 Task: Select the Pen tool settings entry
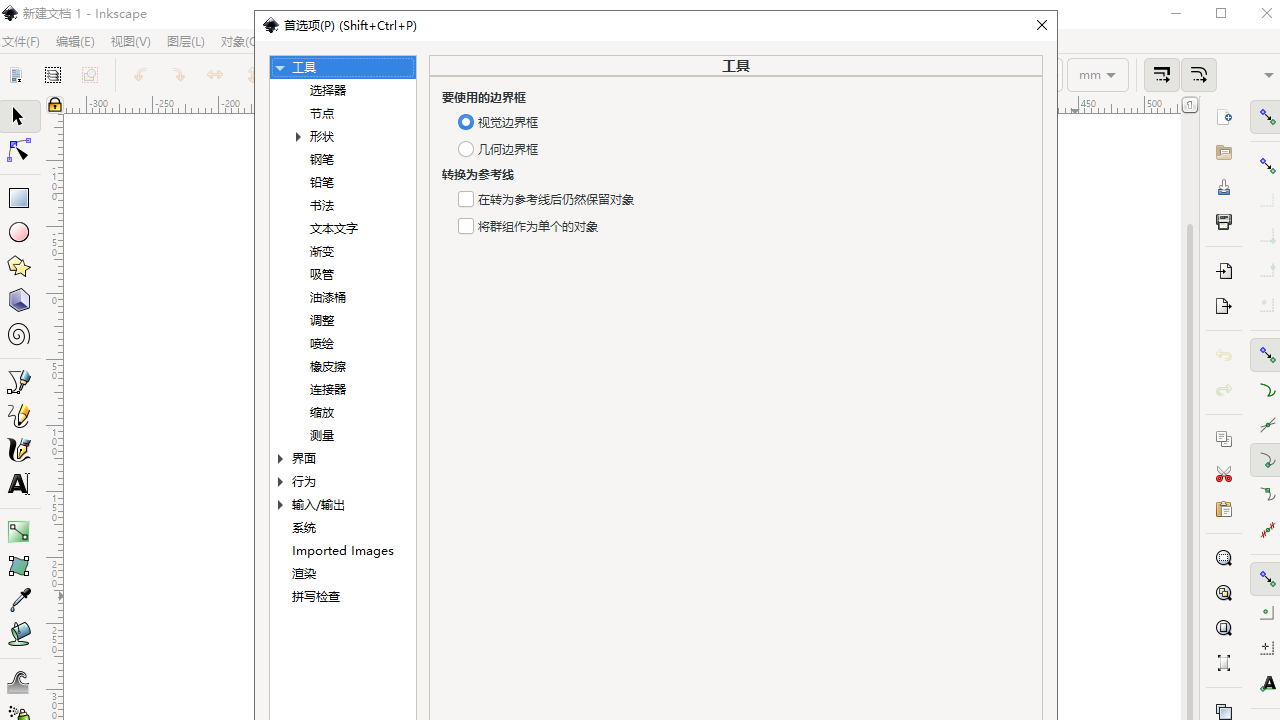pyautogui.click(x=322, y=159)
